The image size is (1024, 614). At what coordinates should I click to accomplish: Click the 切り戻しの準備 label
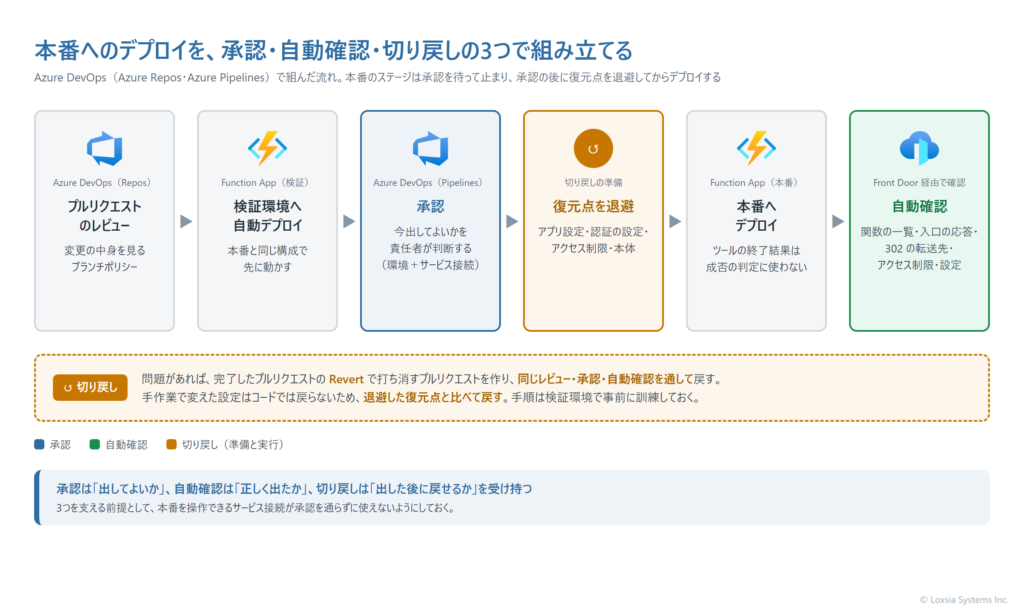coord(593,183)
